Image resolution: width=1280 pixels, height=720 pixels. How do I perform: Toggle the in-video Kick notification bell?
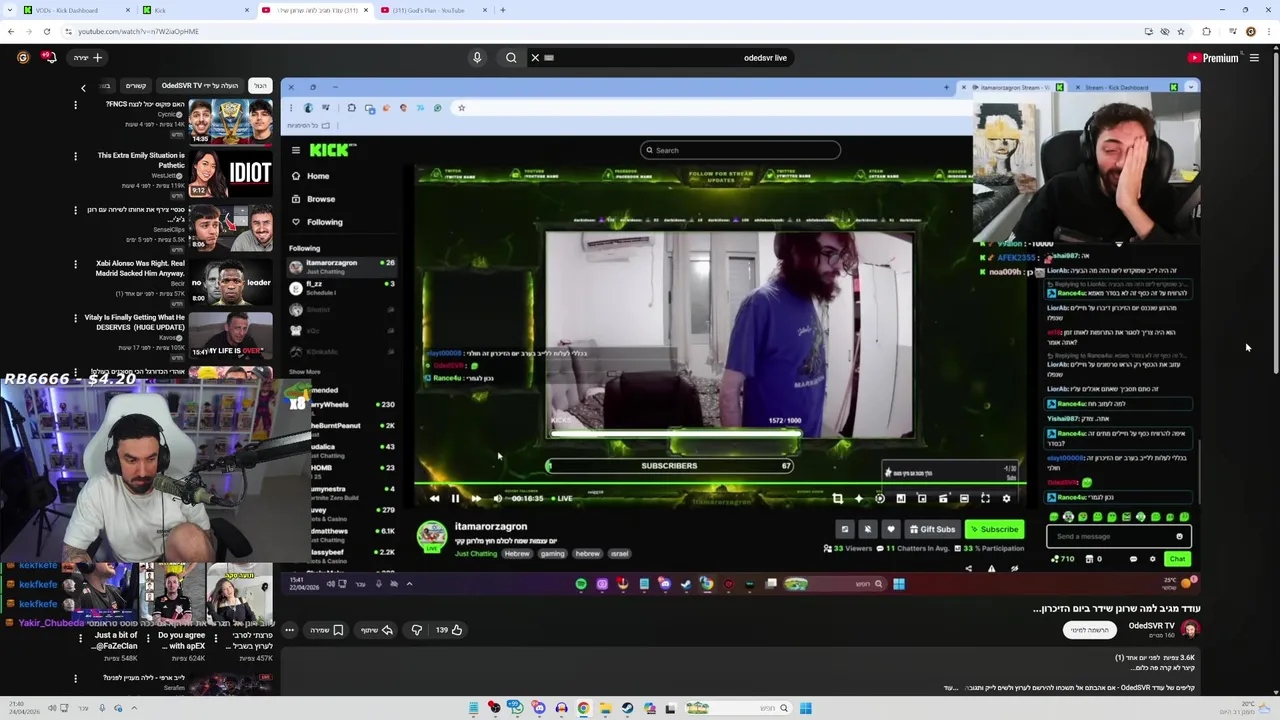(867, 529)
